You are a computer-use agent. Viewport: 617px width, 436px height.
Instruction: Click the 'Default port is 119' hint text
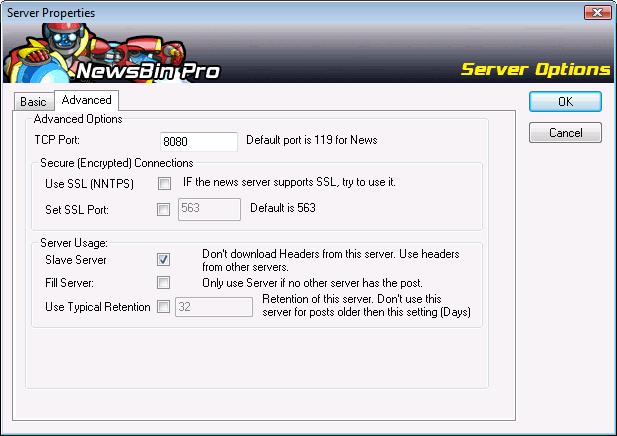(311, 140)
